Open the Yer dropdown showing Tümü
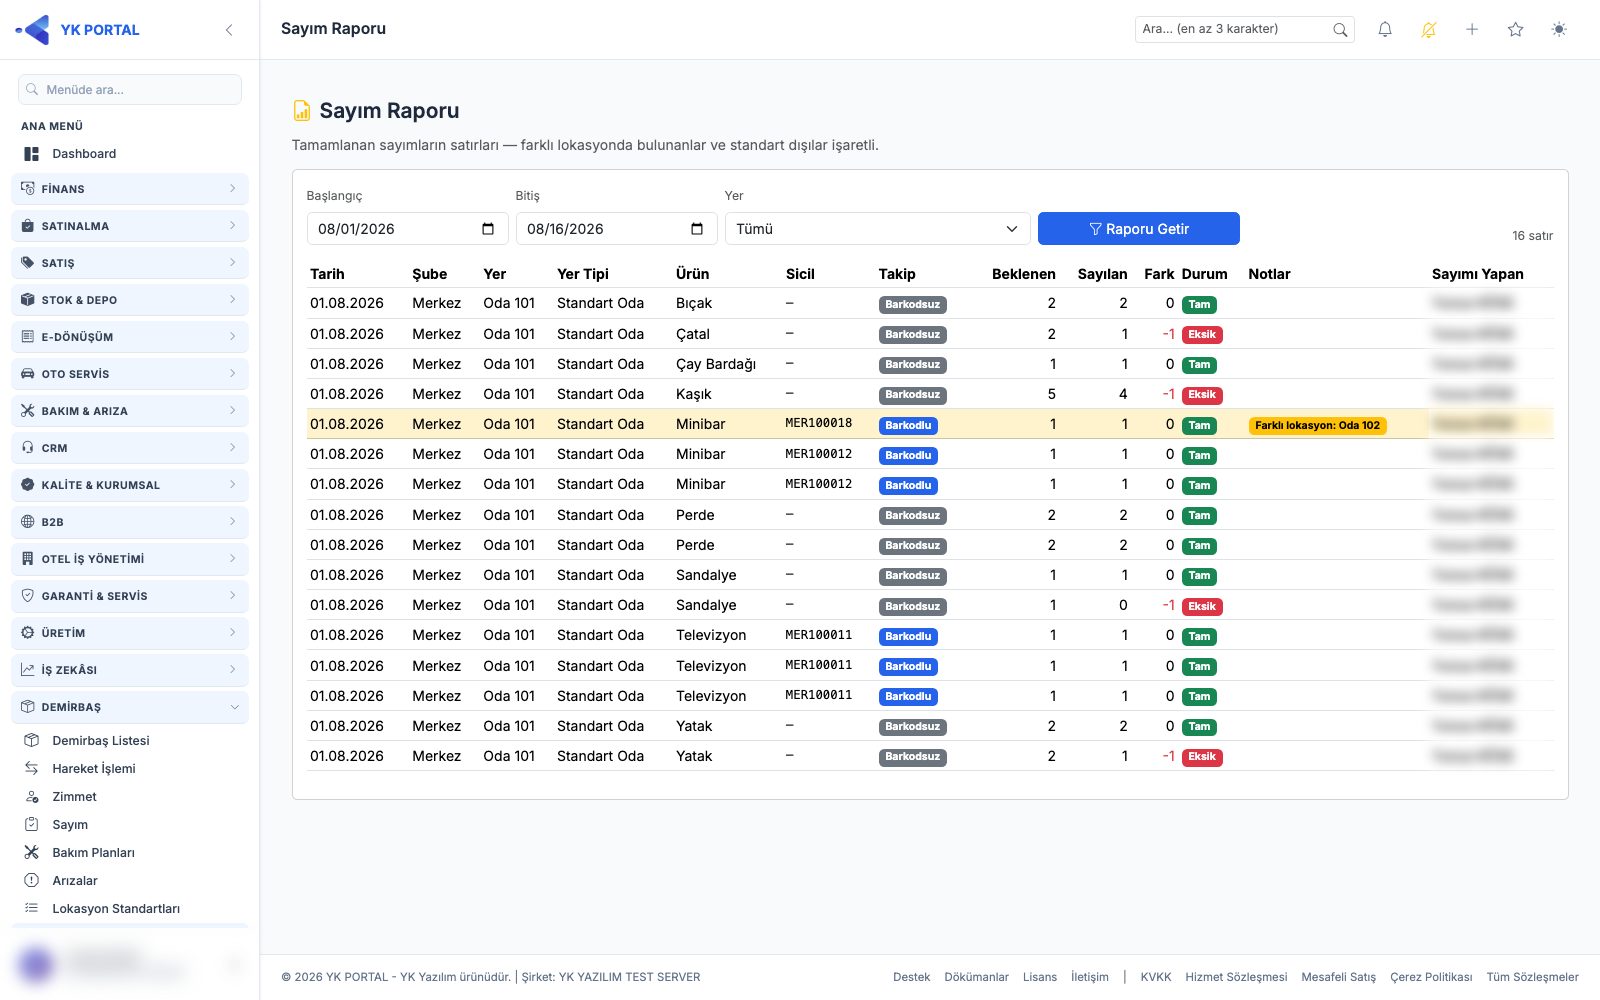The width and height of the screenshot is (1600, 1000). point(877,229)
